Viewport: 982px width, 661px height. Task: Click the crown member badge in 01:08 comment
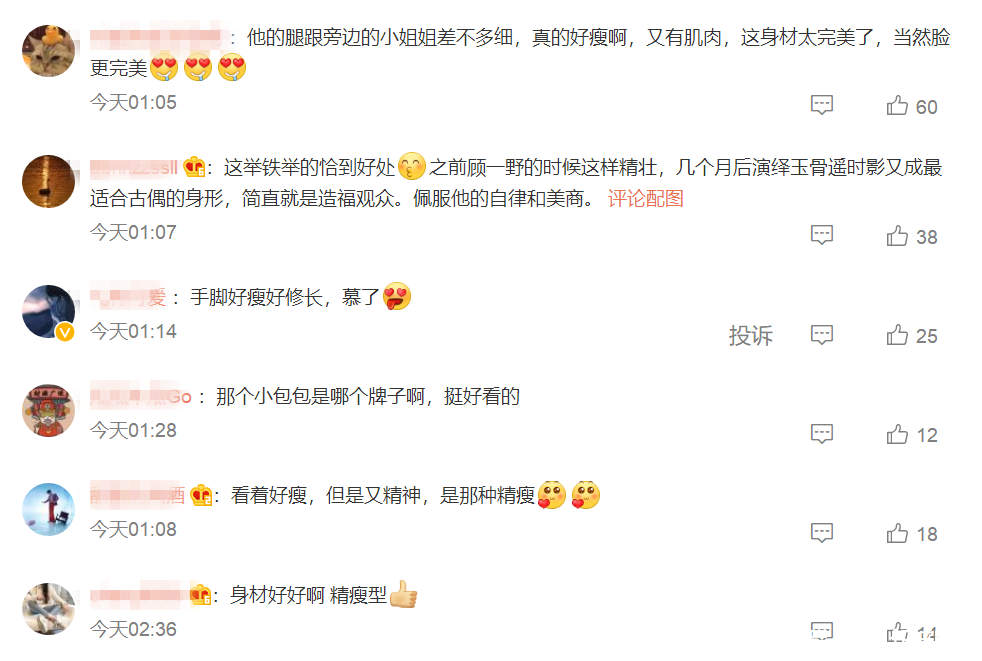click(x=202, y=496)
